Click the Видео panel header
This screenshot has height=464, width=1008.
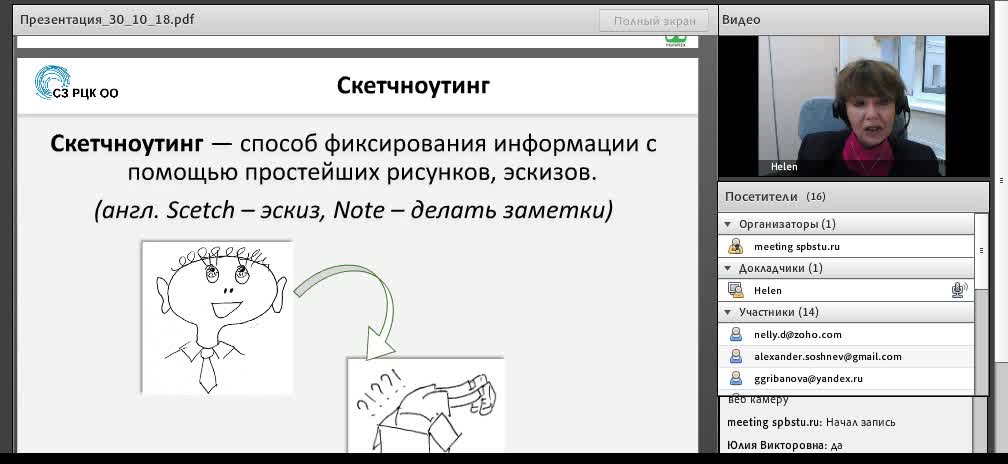point(853,20)
